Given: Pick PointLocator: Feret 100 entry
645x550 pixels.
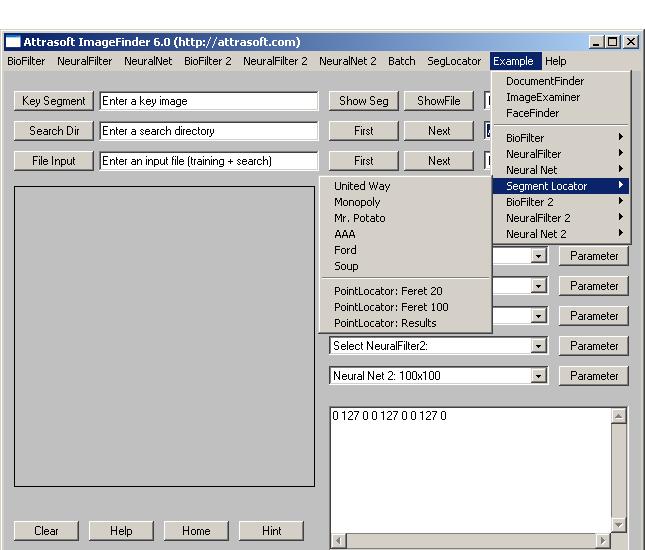Looking at the screenshot, I should [x=391, y=307].
